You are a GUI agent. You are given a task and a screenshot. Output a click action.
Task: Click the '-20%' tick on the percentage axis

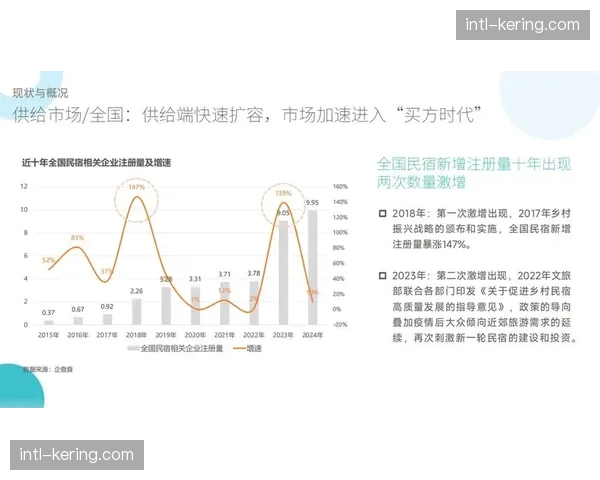[340, 325]
